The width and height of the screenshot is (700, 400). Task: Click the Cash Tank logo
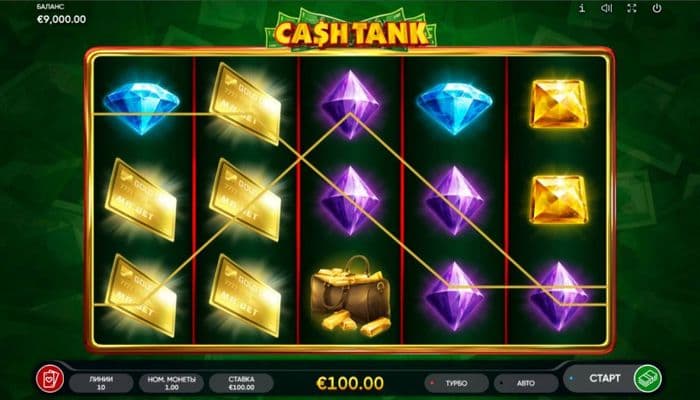click(351, 31)
